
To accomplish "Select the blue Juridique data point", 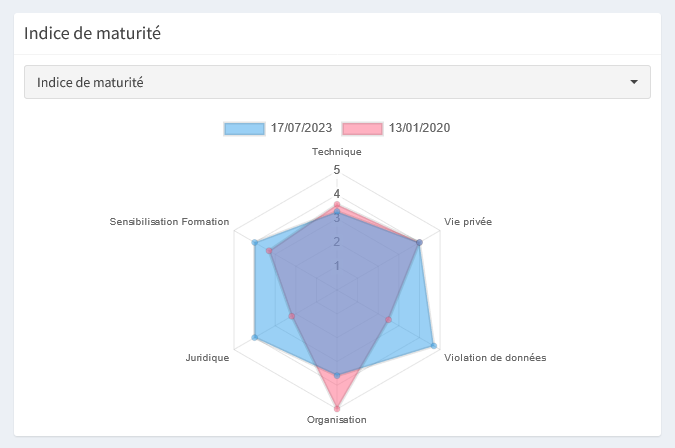I will tap(255, 338).
